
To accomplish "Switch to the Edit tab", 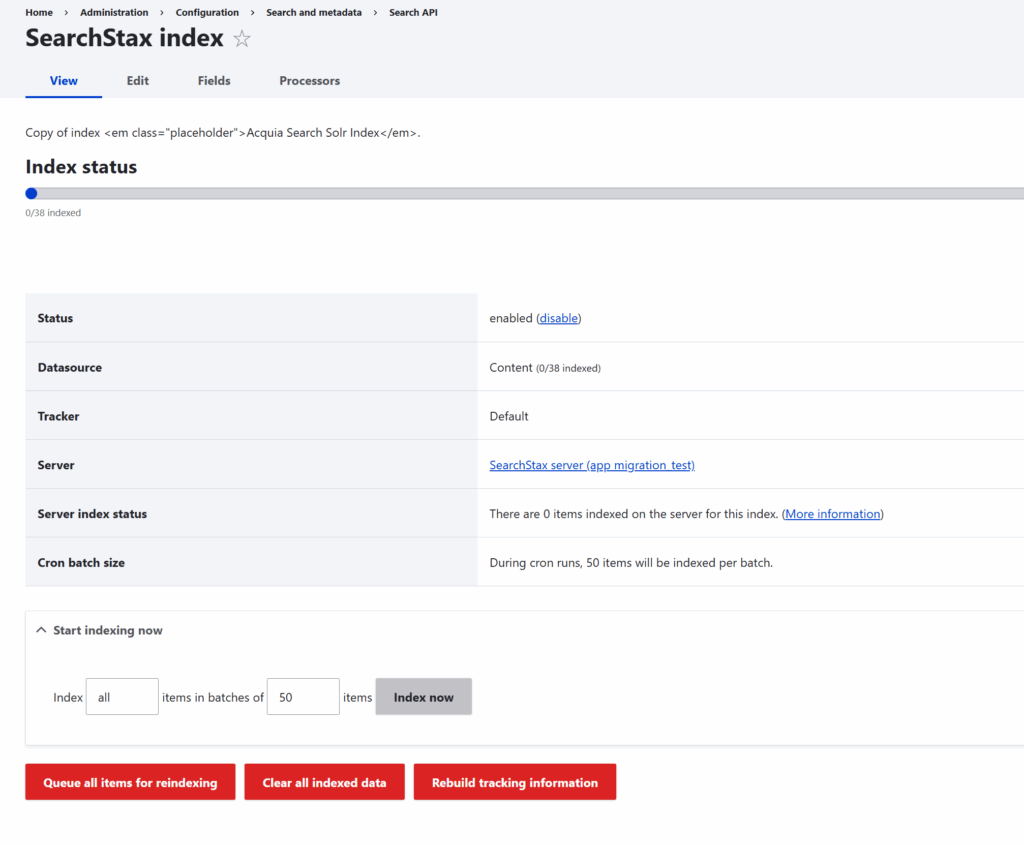I will pos(138,81).
